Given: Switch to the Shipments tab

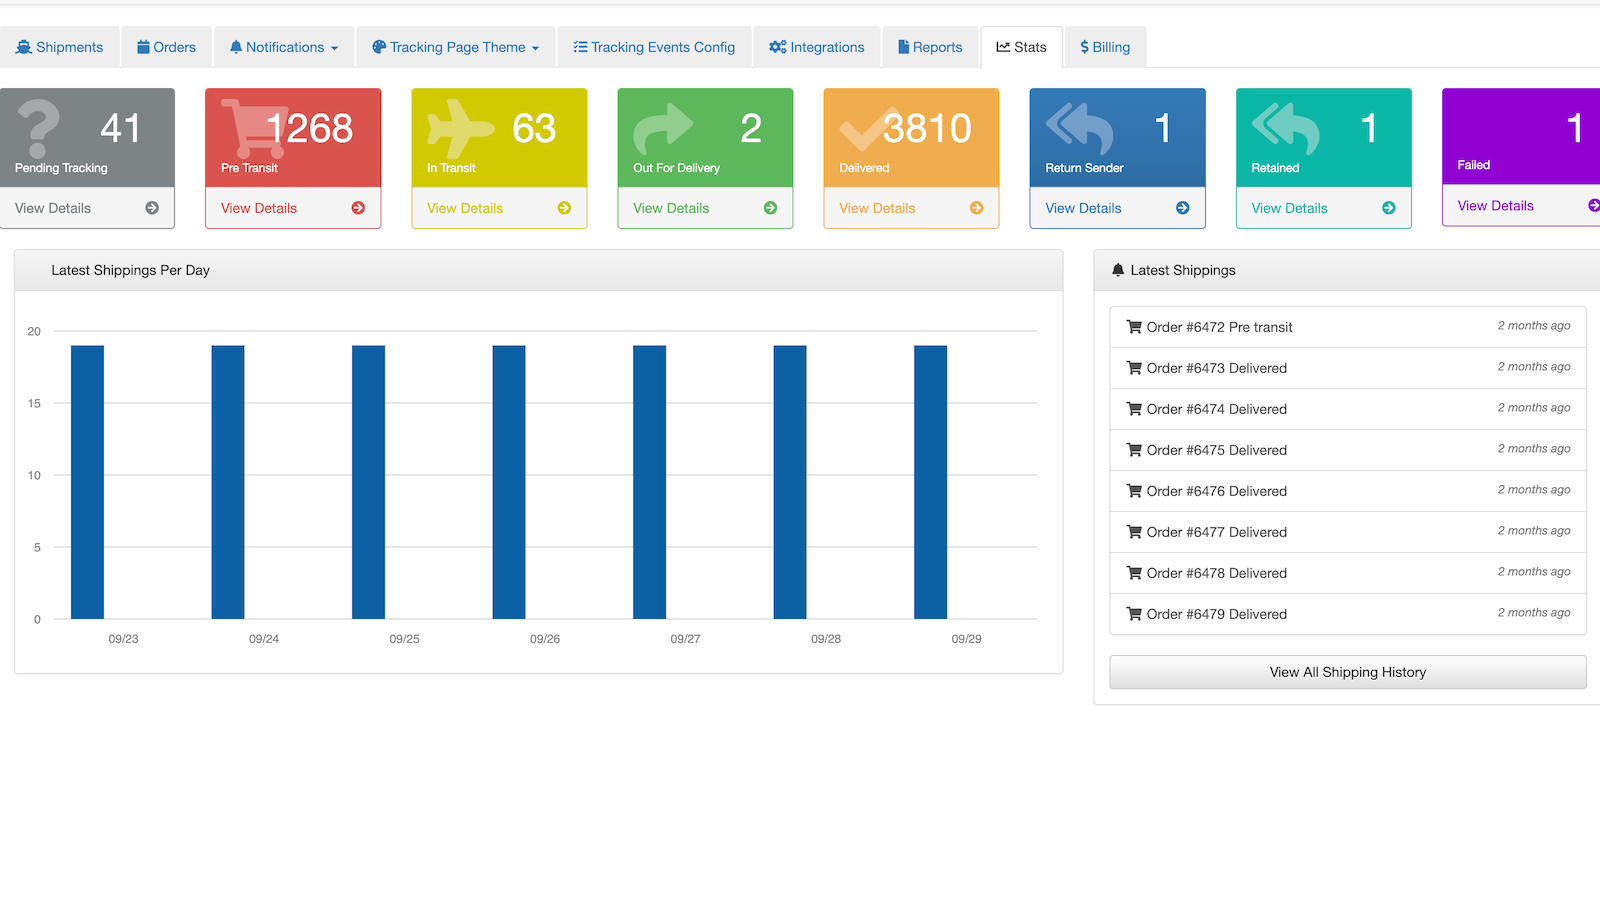Looking at the screenshot, I should click(60, 47).
